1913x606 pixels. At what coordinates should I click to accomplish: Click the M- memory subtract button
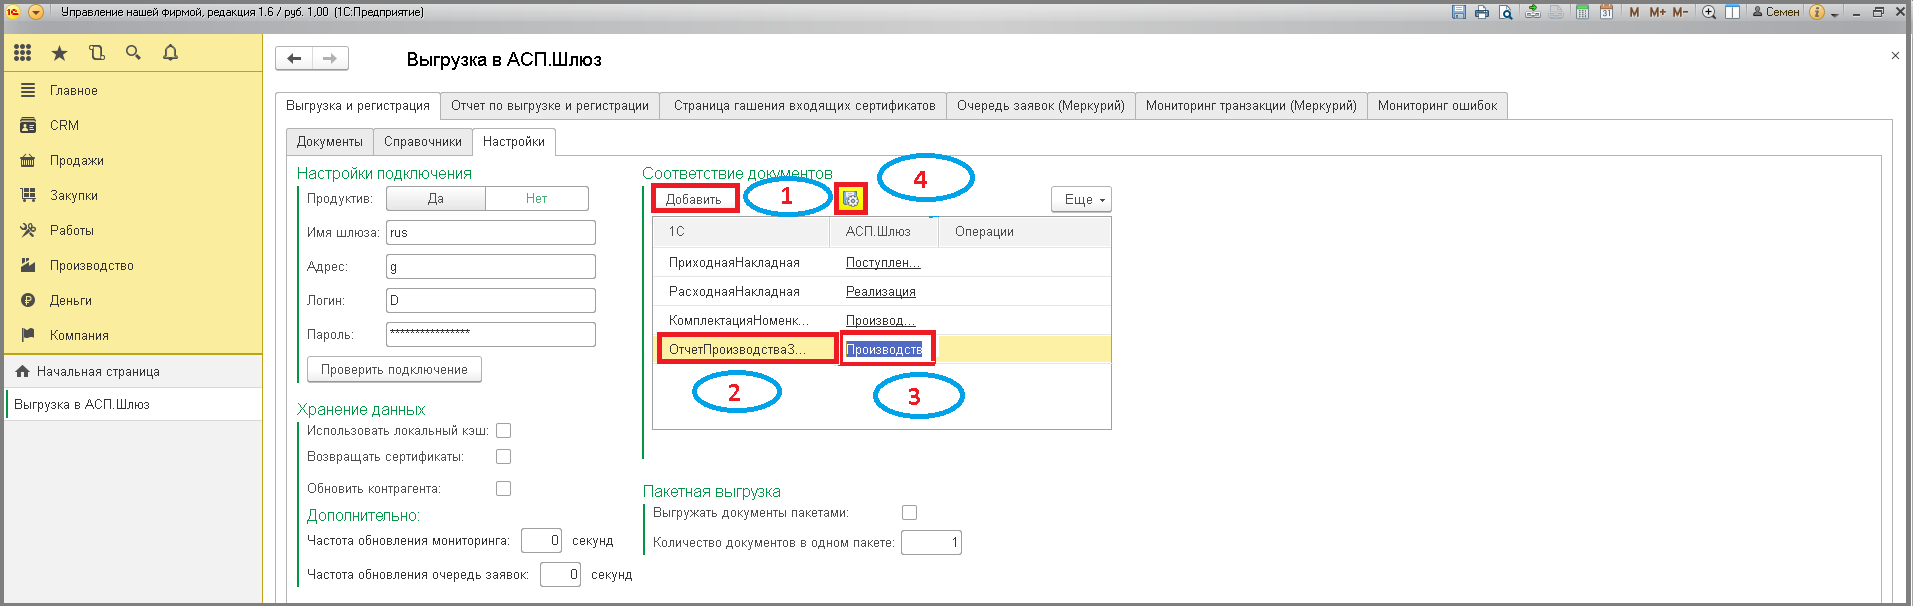pos(1680,12)
